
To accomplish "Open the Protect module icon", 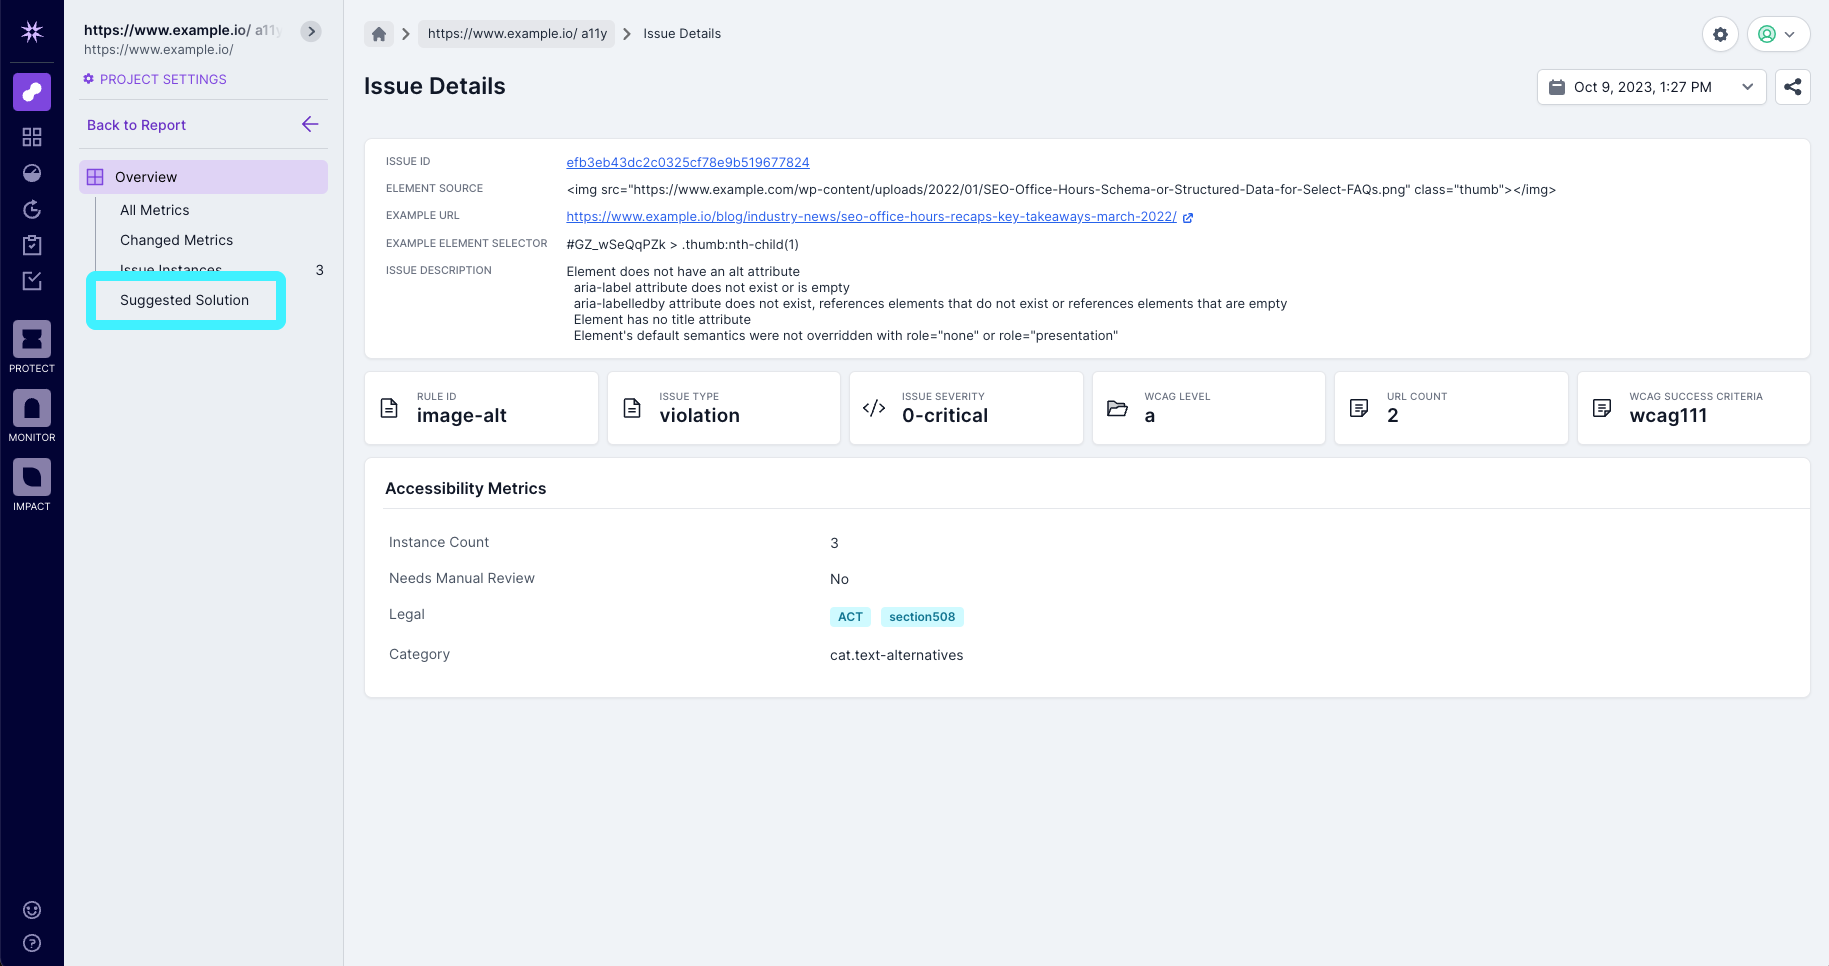I will [31, 339].
